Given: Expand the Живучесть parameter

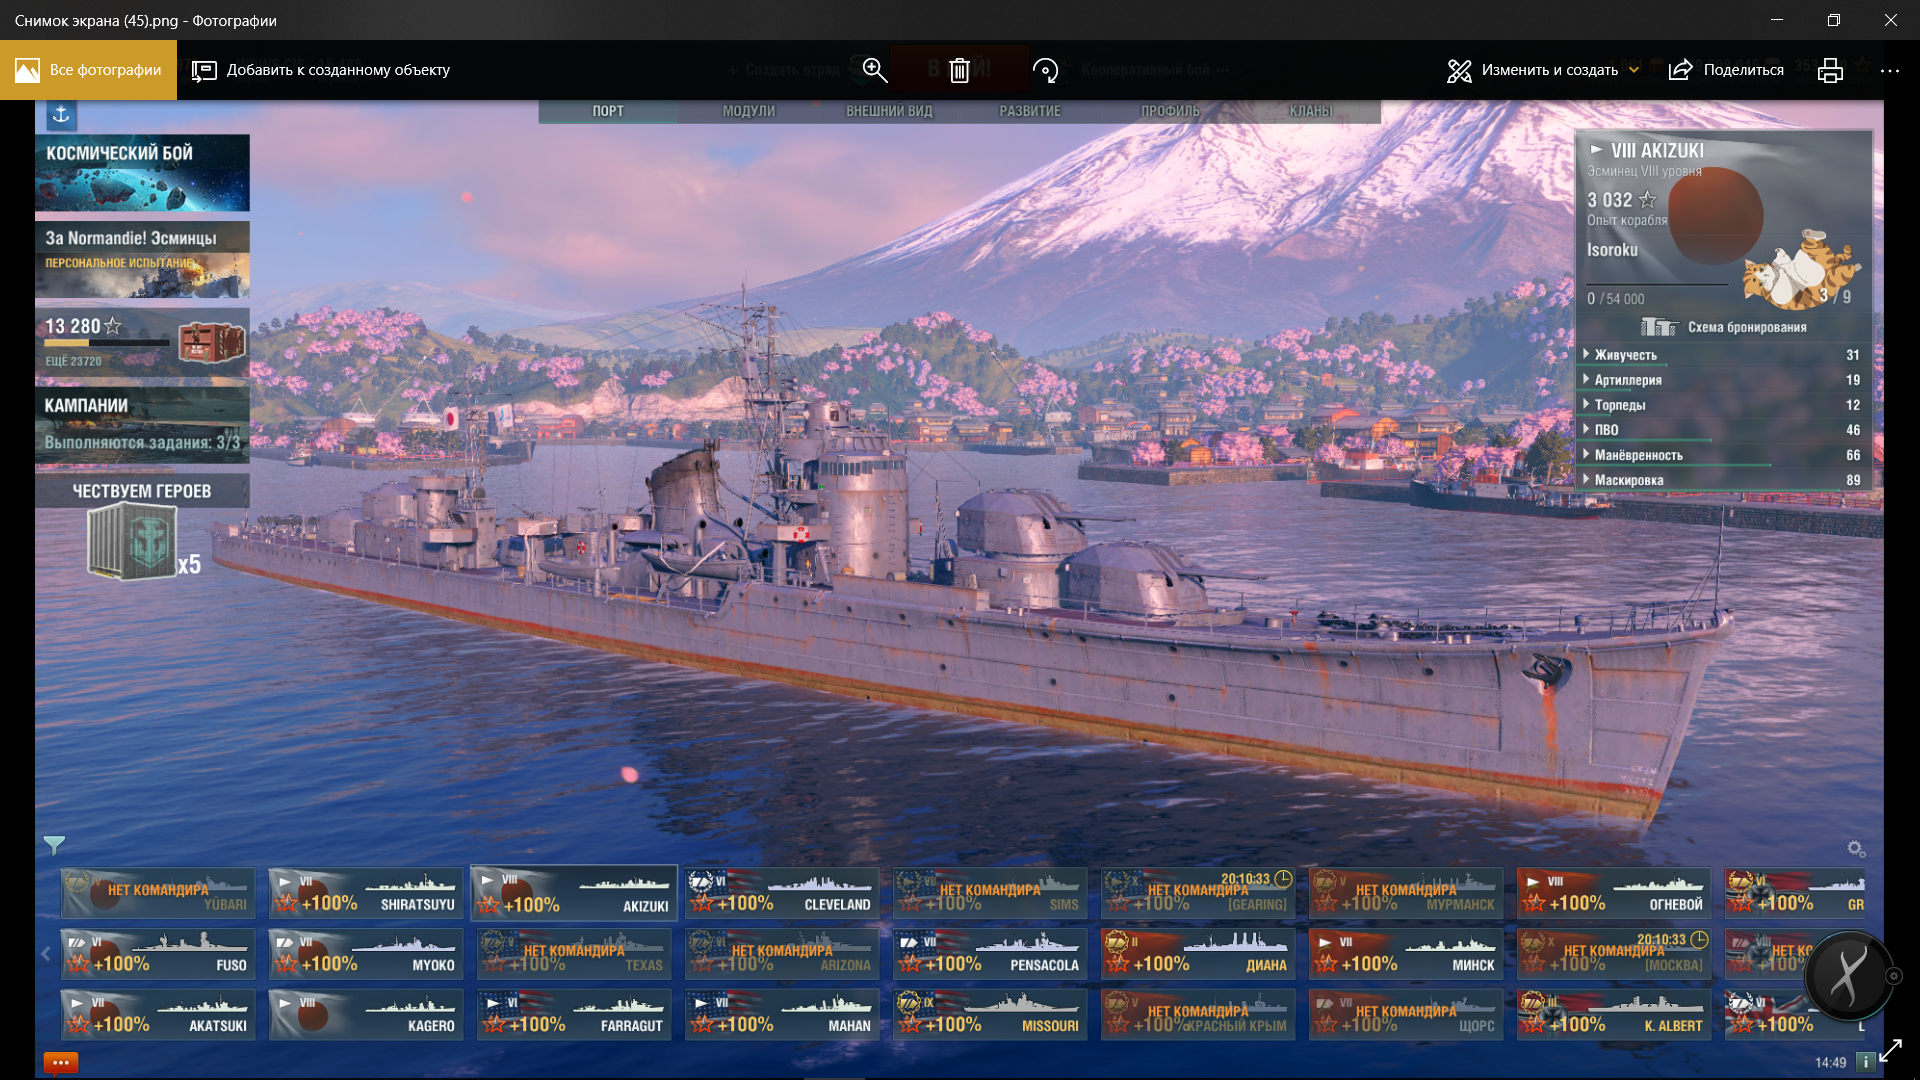Looking at the screenshot, I should click(1722, 355).
